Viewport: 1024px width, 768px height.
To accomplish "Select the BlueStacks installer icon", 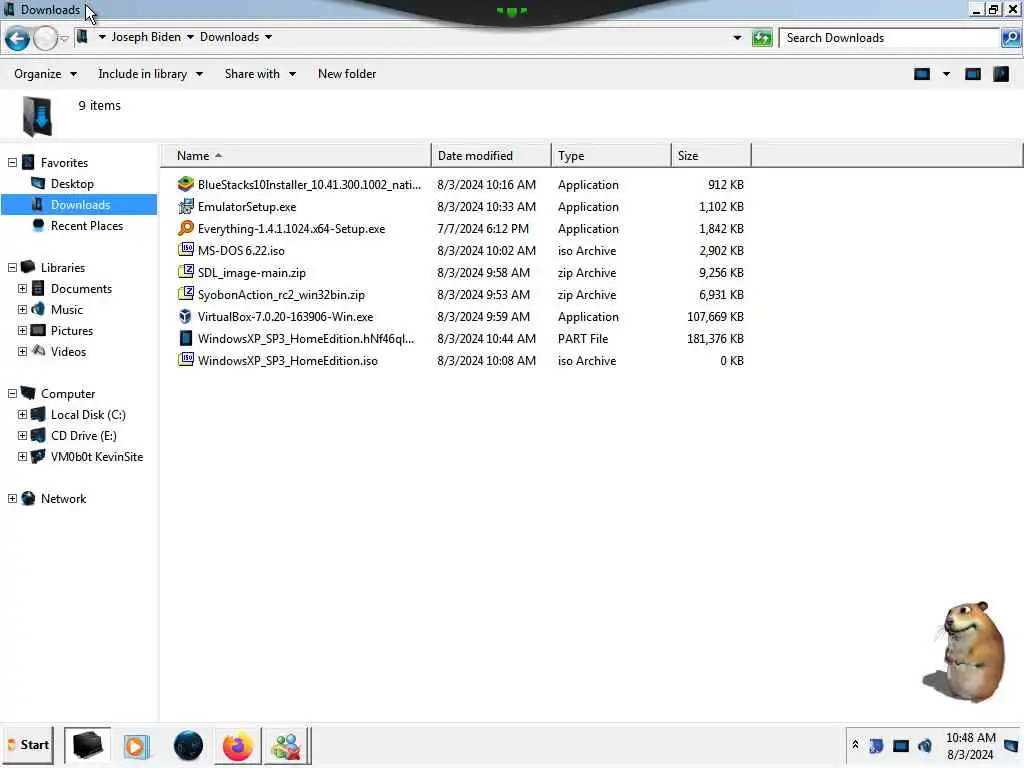I will 186,184.
